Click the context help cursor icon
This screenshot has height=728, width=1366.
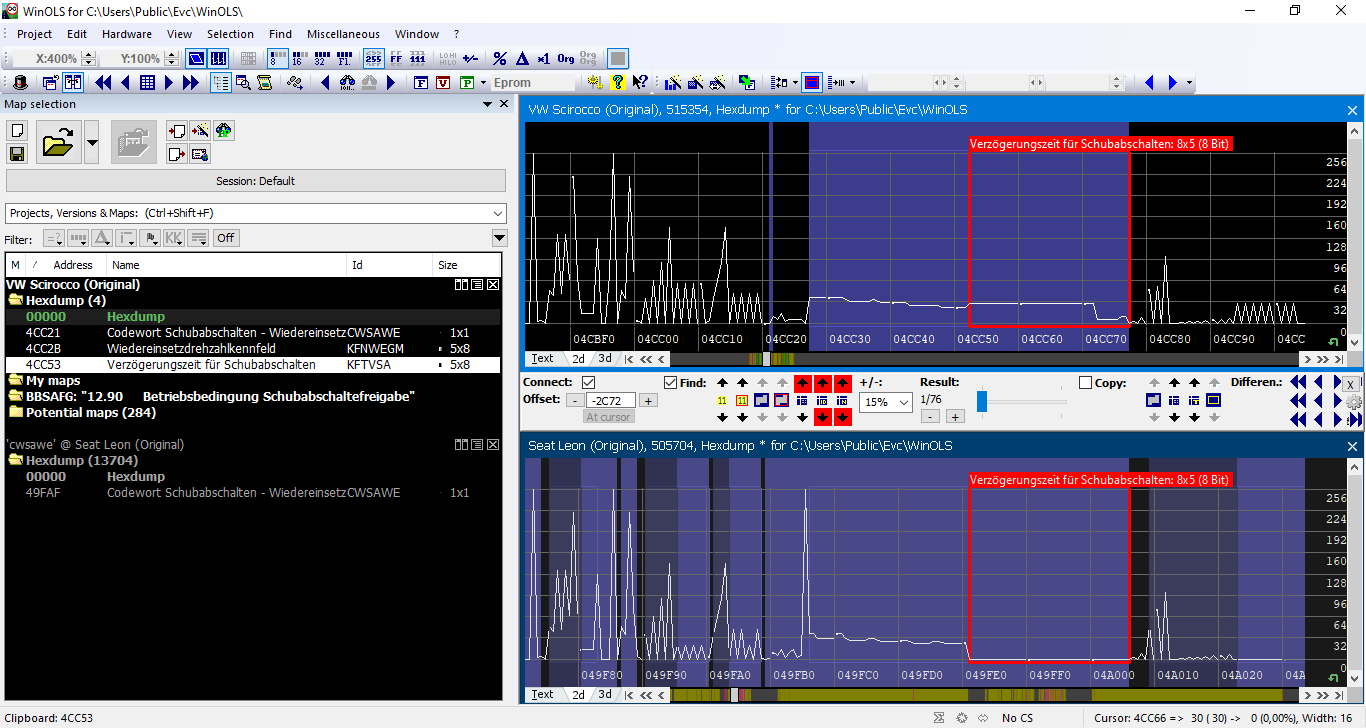point(640,82)
